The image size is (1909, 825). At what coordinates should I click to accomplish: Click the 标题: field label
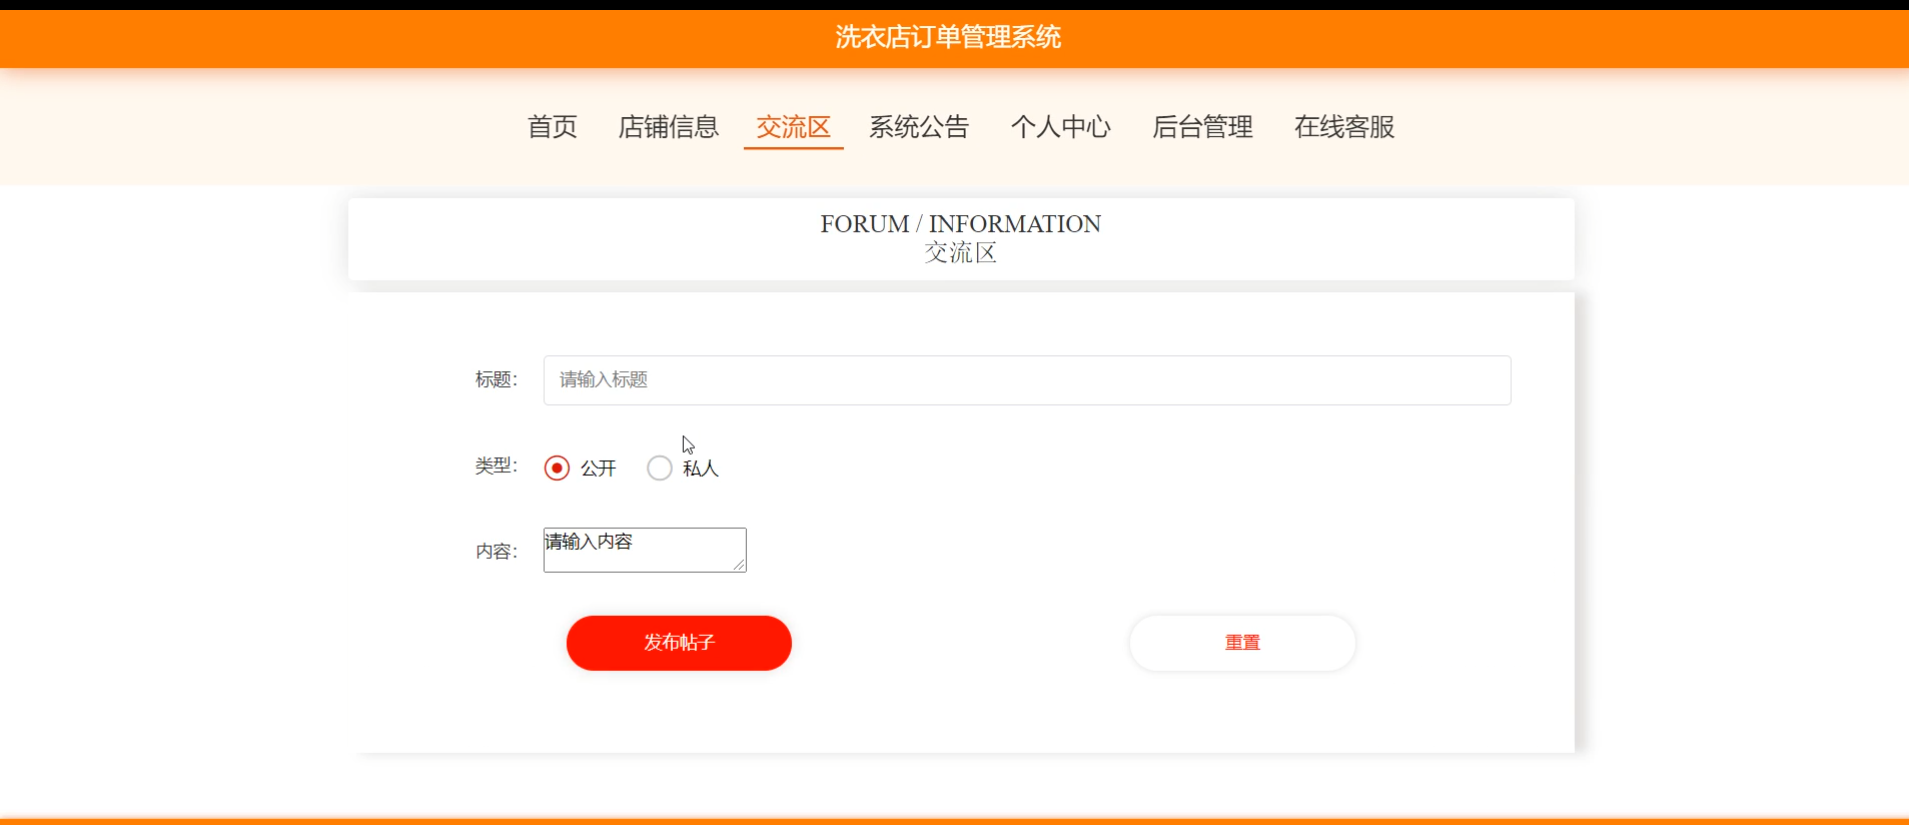tap(496, 380)
